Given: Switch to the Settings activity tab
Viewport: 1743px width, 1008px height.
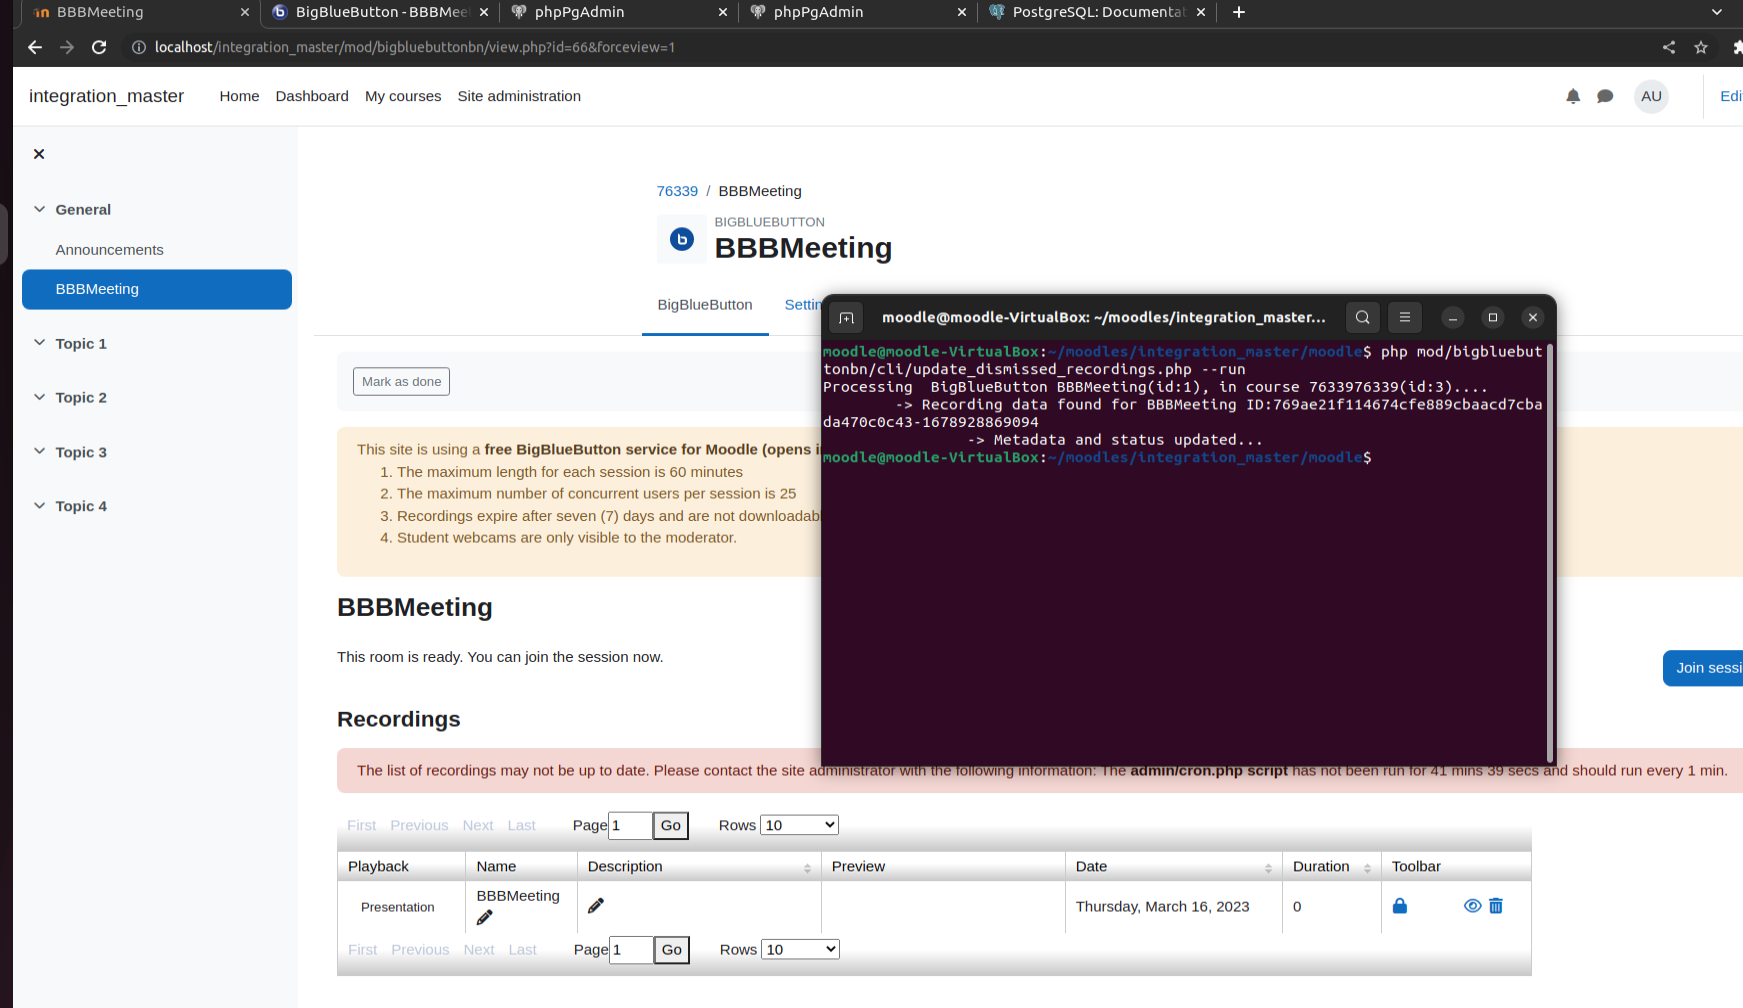Looking at the screenshot, I should 802,305.
